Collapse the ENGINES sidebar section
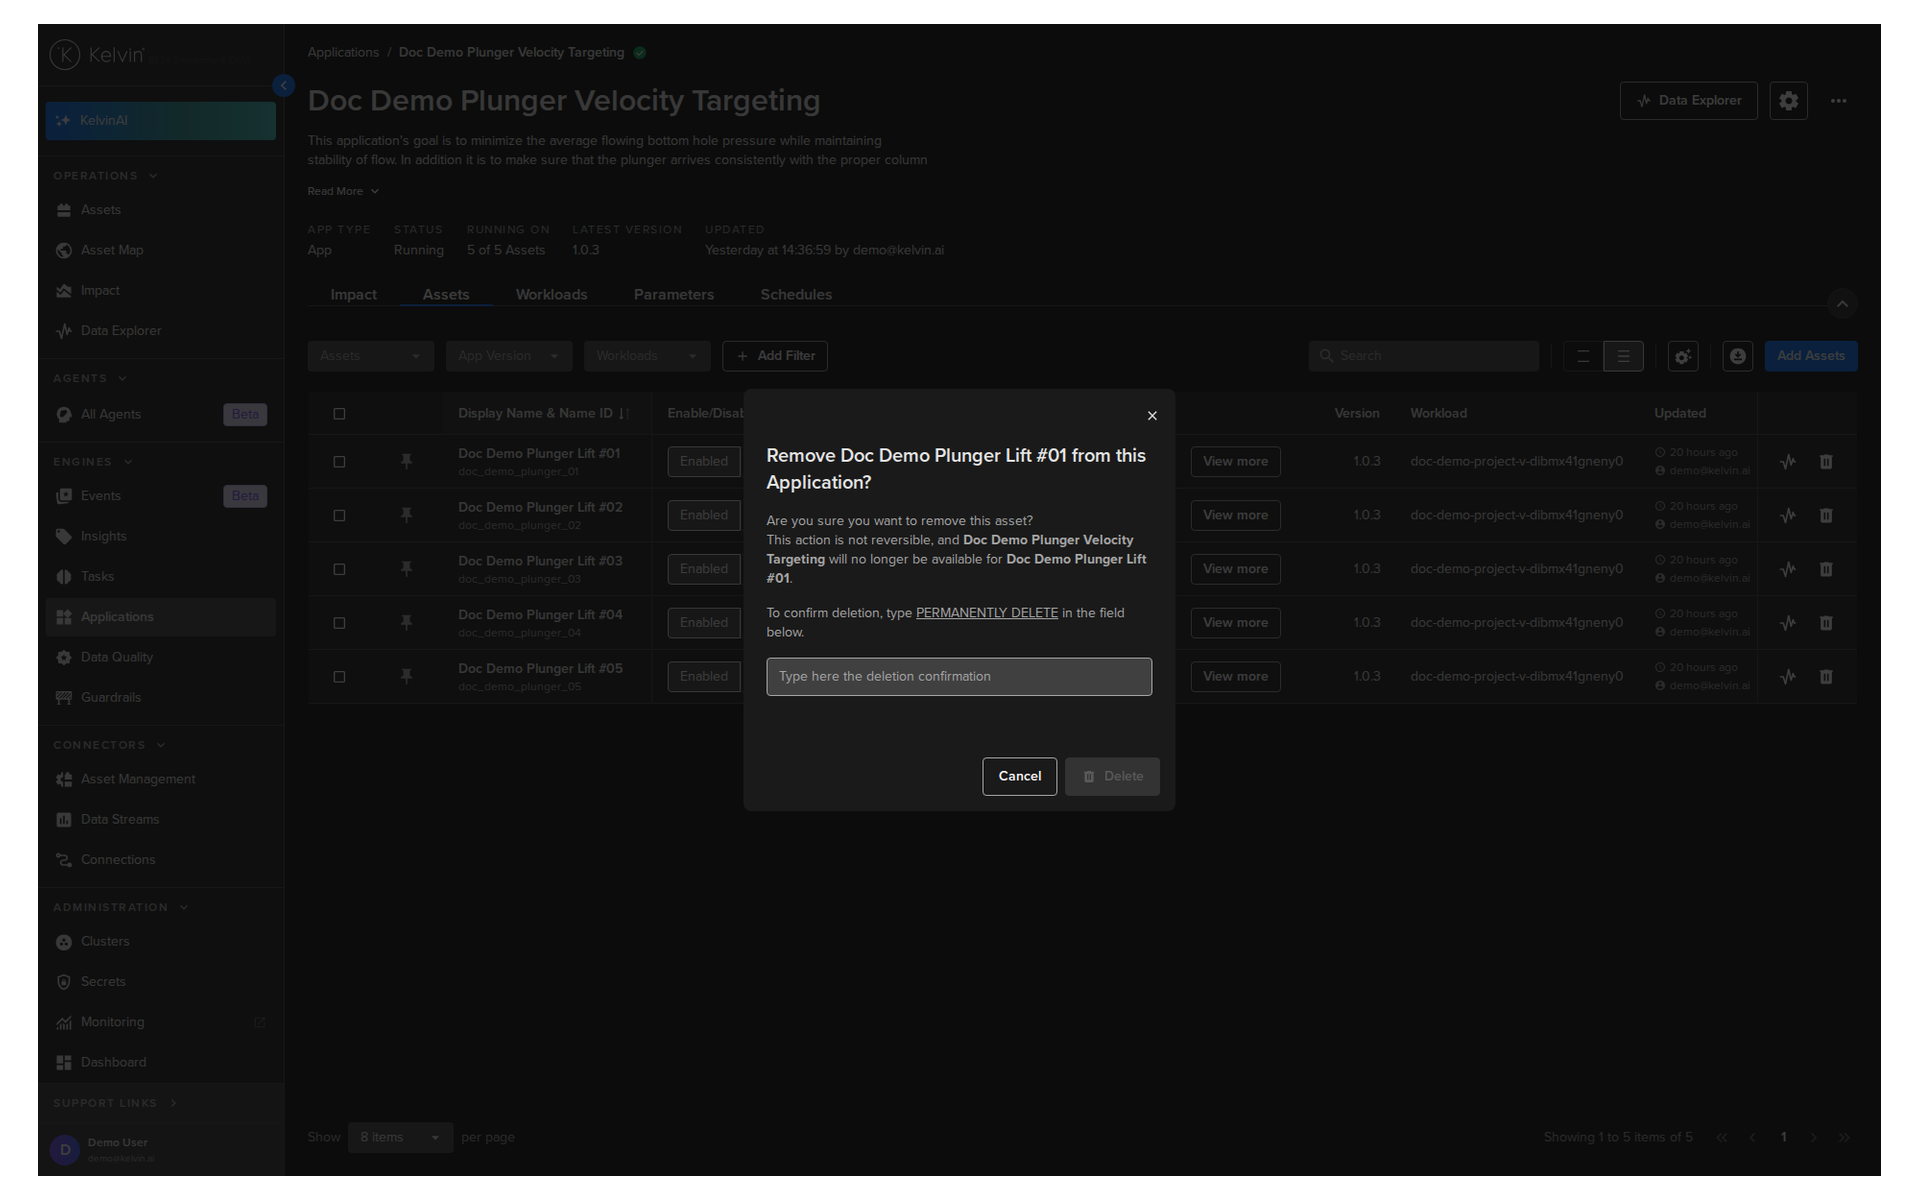 (93, 462)
